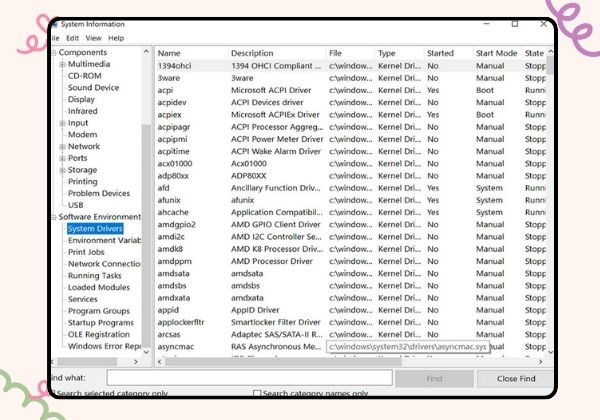Viewport: 600px width, 420px height.
Task: Expand the Network tree node
Action: [x=62, y=147]
